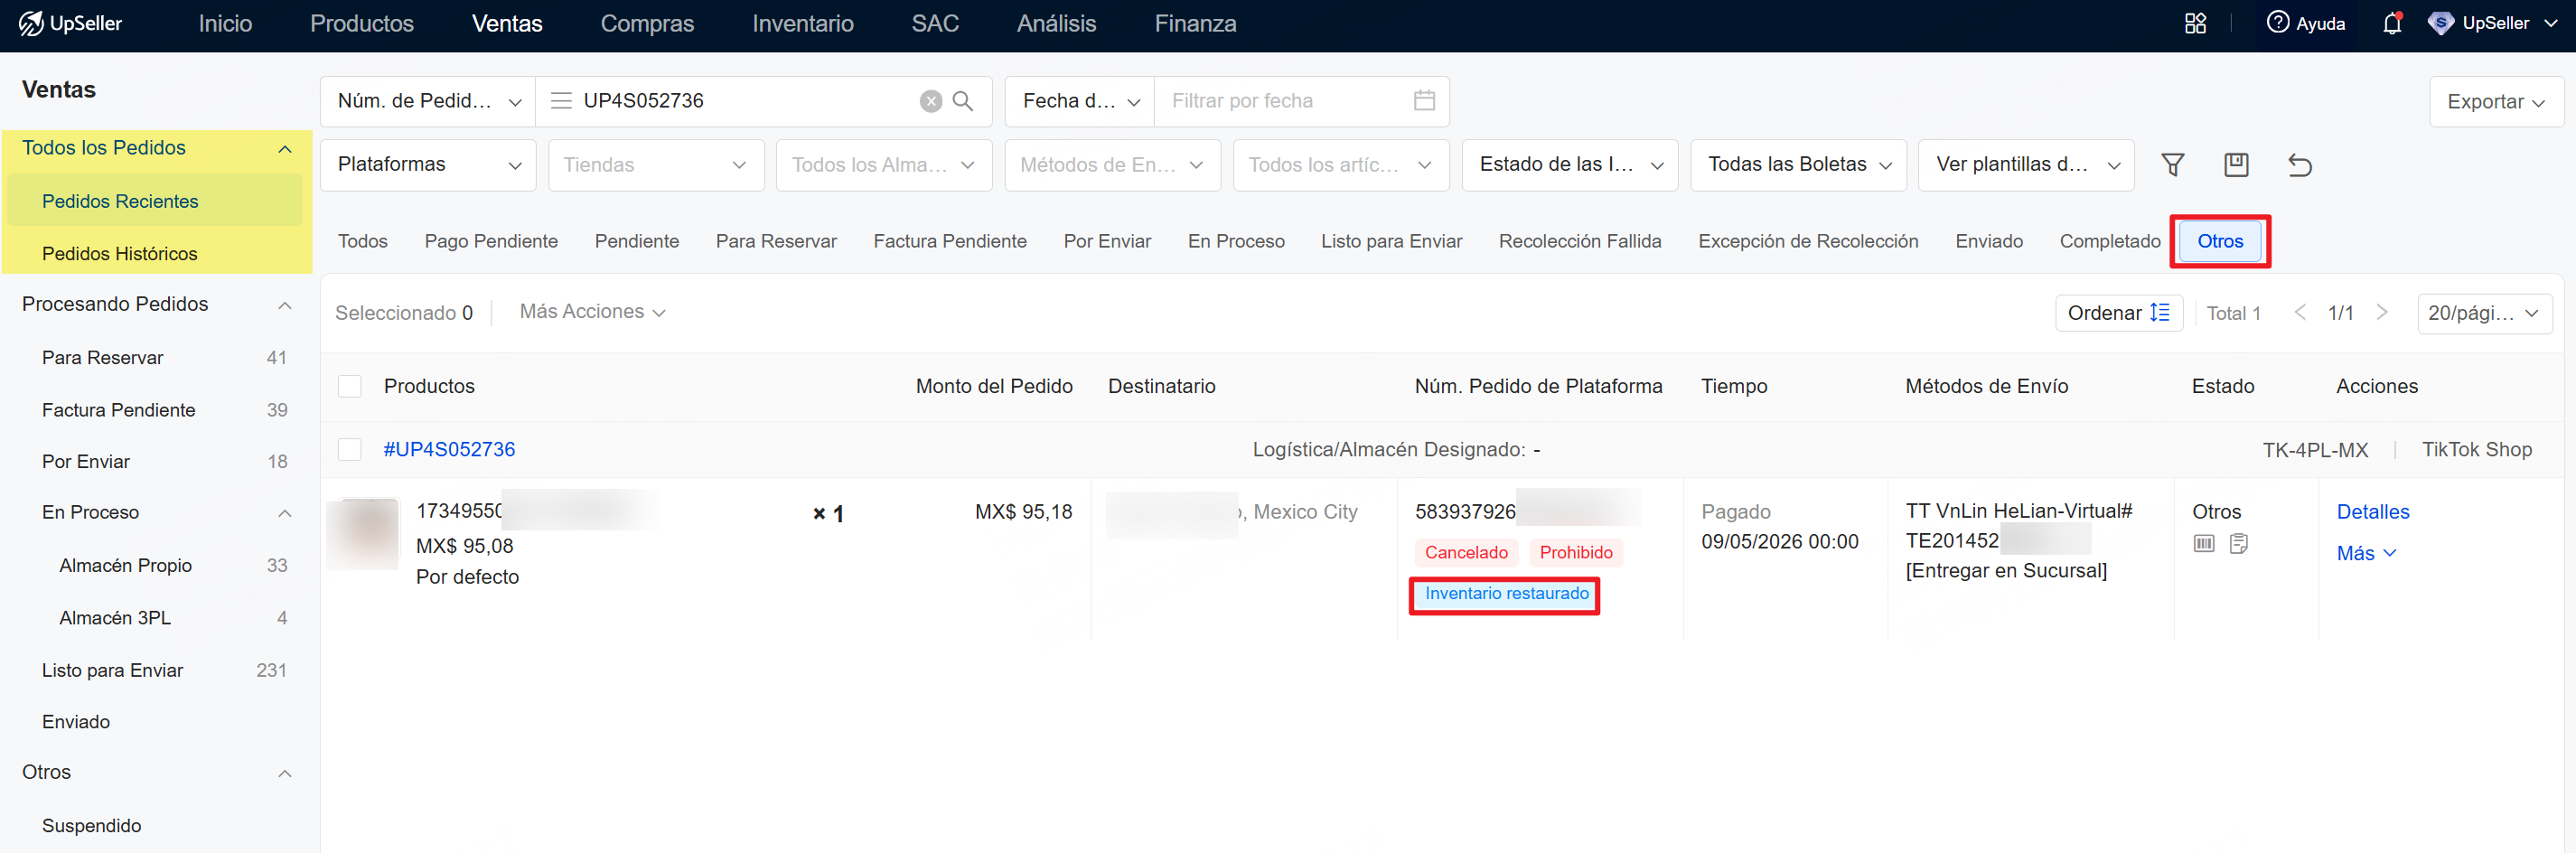This screenshot has width=2576, height=853.
Task: Open the Tiendas dropdown
Action: [x=656, y=165]
